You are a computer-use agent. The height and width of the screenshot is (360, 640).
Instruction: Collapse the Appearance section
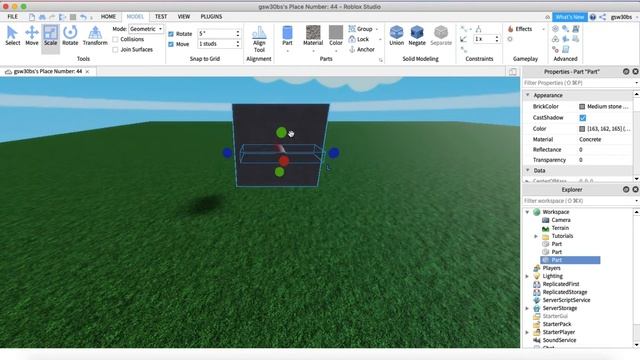[x=527, y=95]
